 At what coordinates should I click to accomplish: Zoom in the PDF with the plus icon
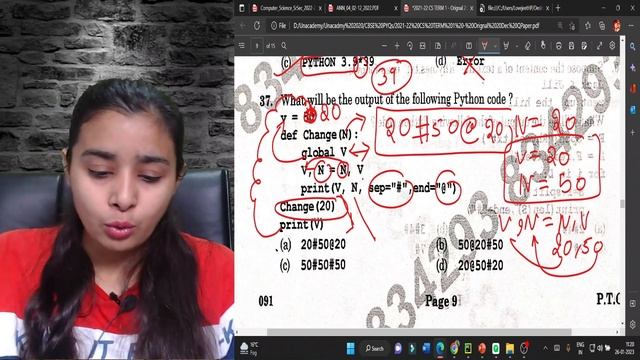[x=397, y=46]
